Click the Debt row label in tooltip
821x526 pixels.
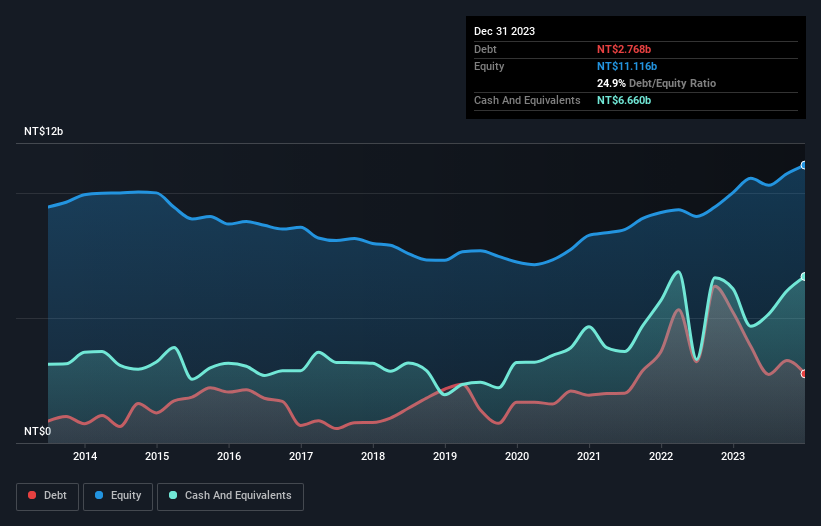(x=485, y=49)
